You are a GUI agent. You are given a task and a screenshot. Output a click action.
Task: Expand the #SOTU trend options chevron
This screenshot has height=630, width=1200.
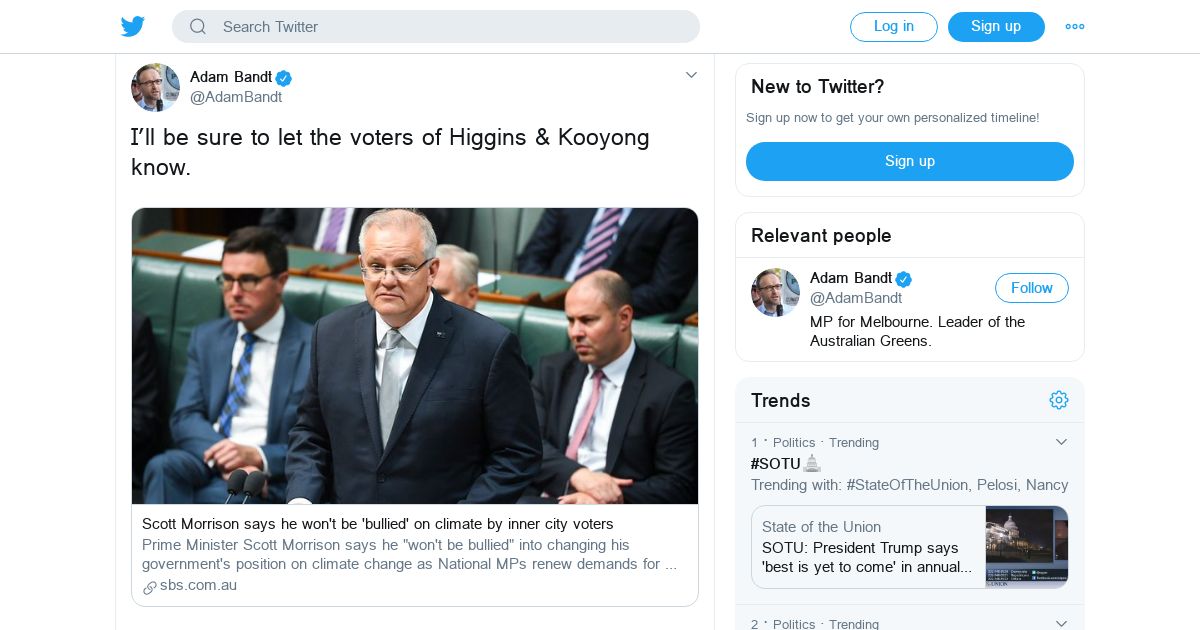[x=1062, y=442]
